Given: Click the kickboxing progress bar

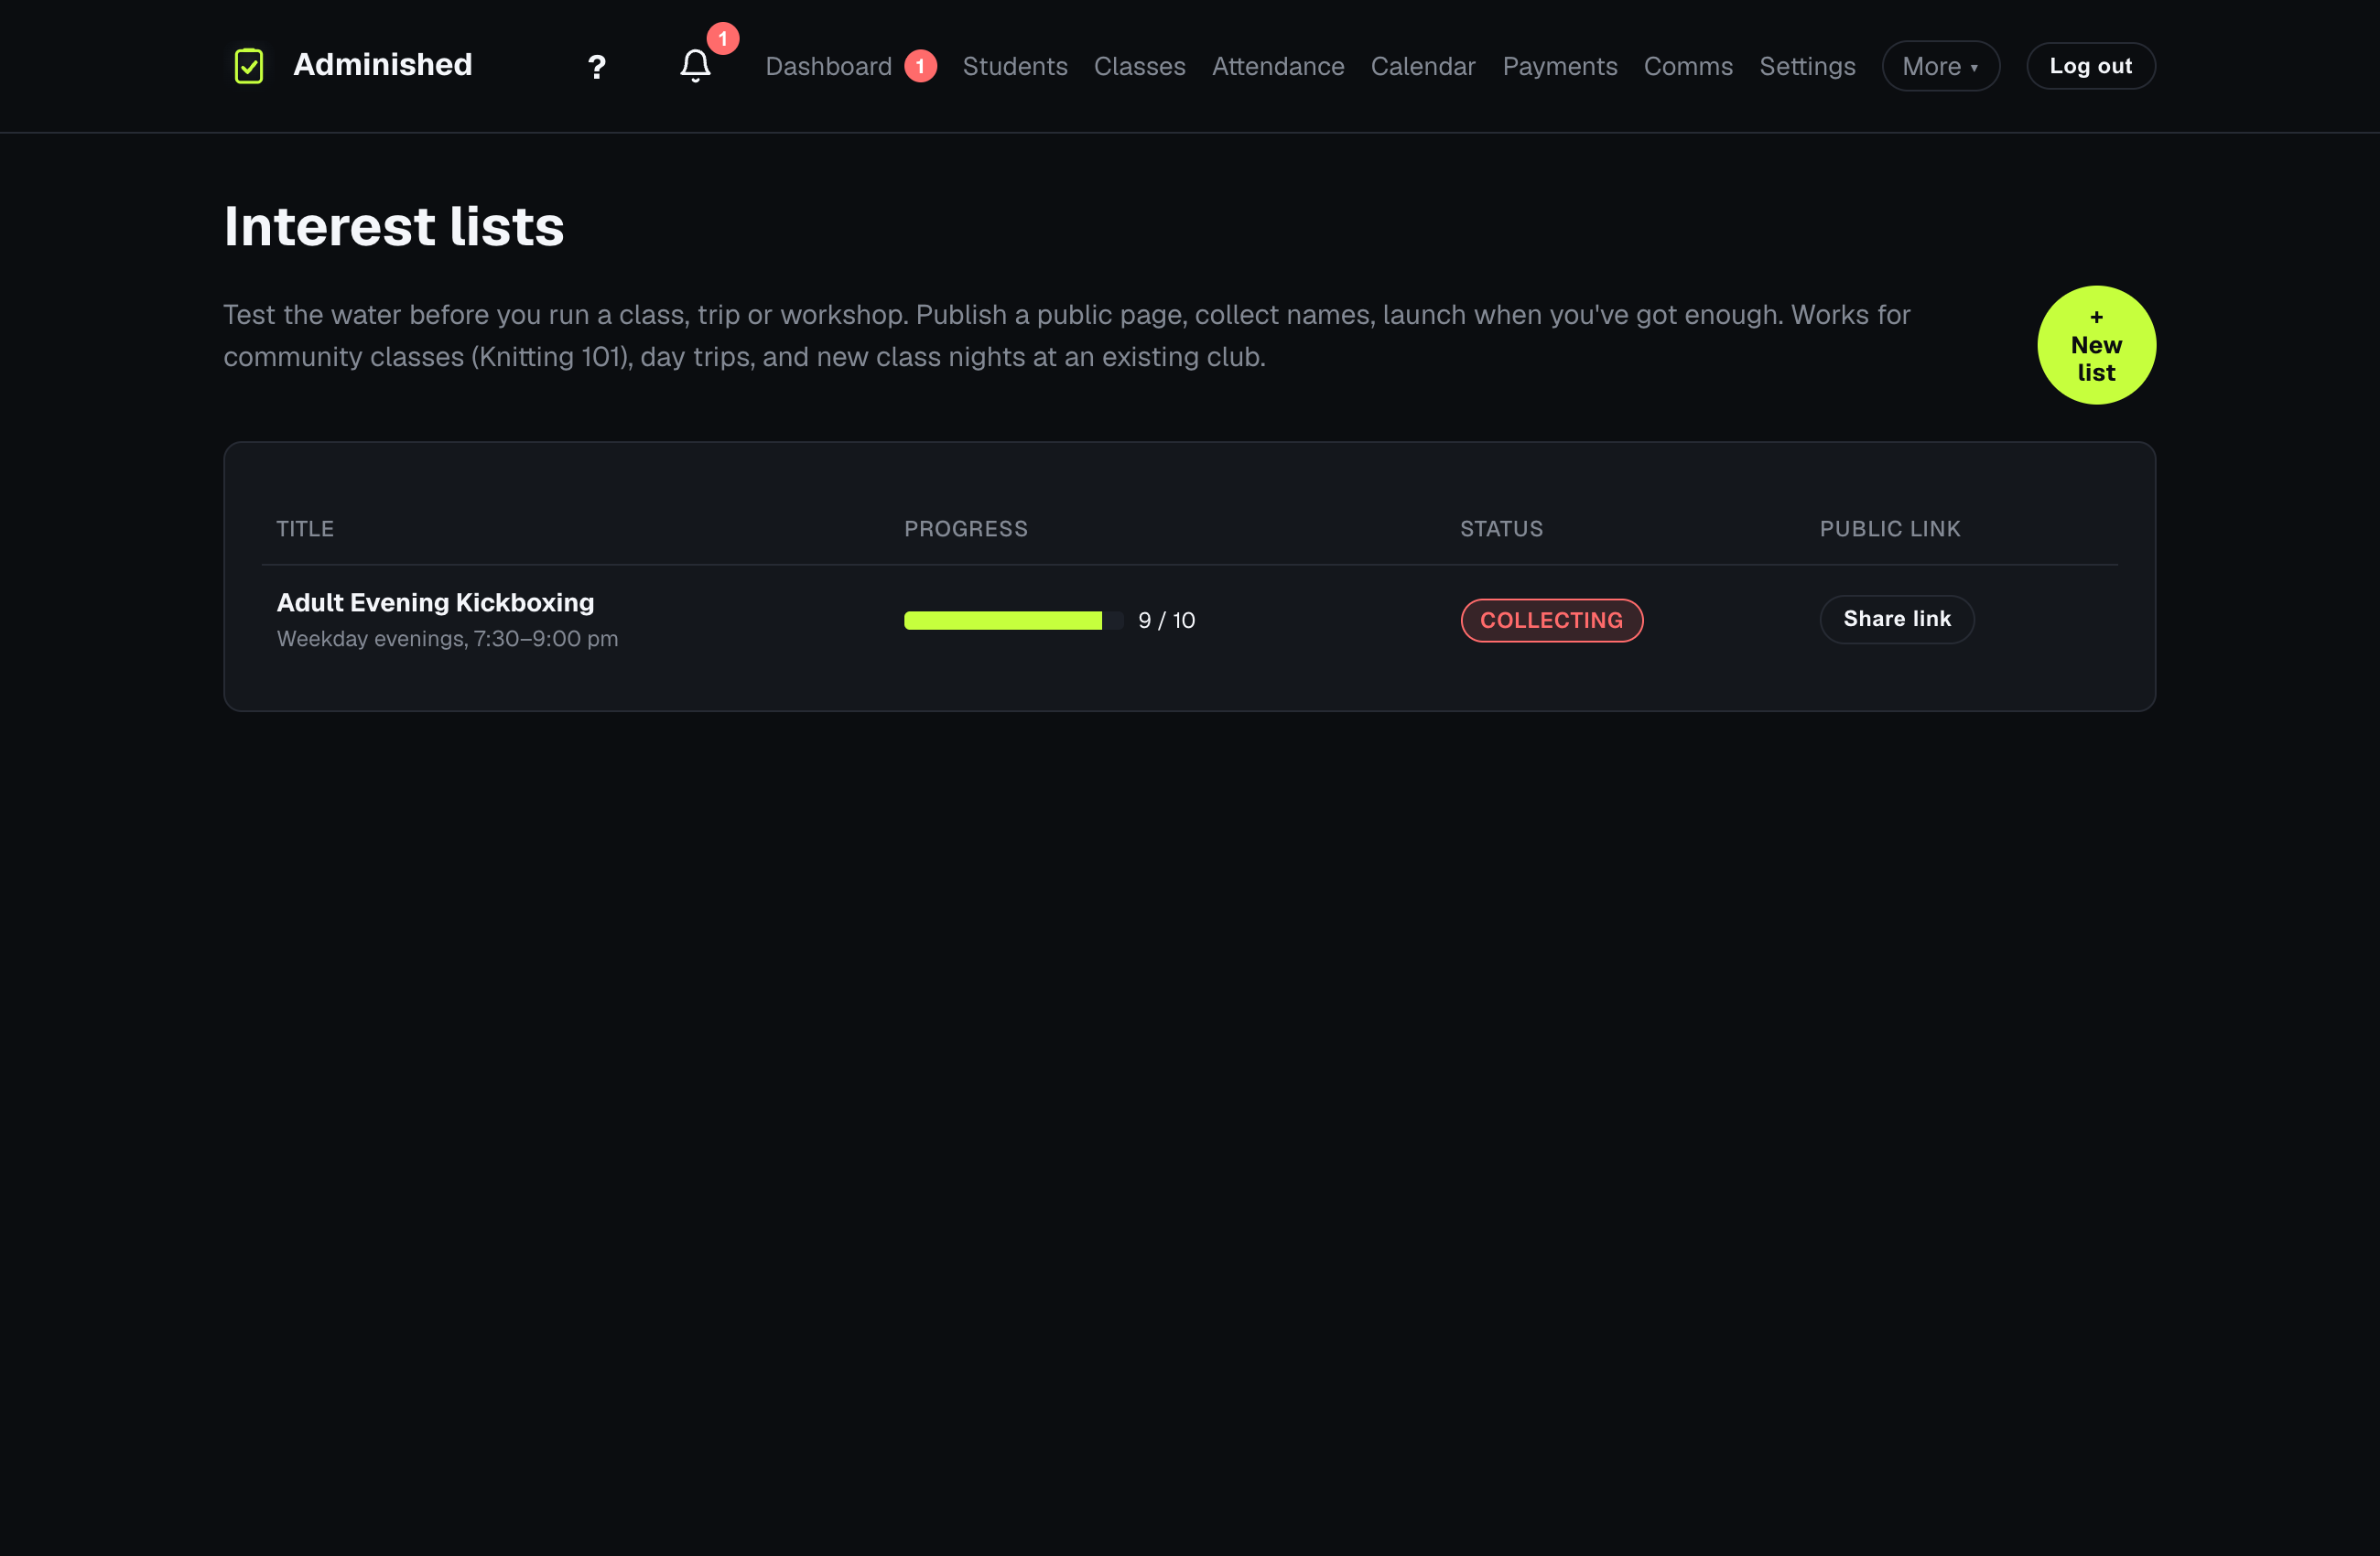Looking at the screenshot, I should (x=1013, y=620).
